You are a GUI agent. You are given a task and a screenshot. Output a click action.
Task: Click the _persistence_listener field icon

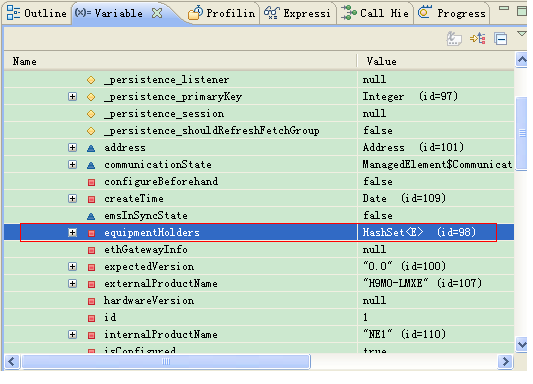(x=91, y=80)
